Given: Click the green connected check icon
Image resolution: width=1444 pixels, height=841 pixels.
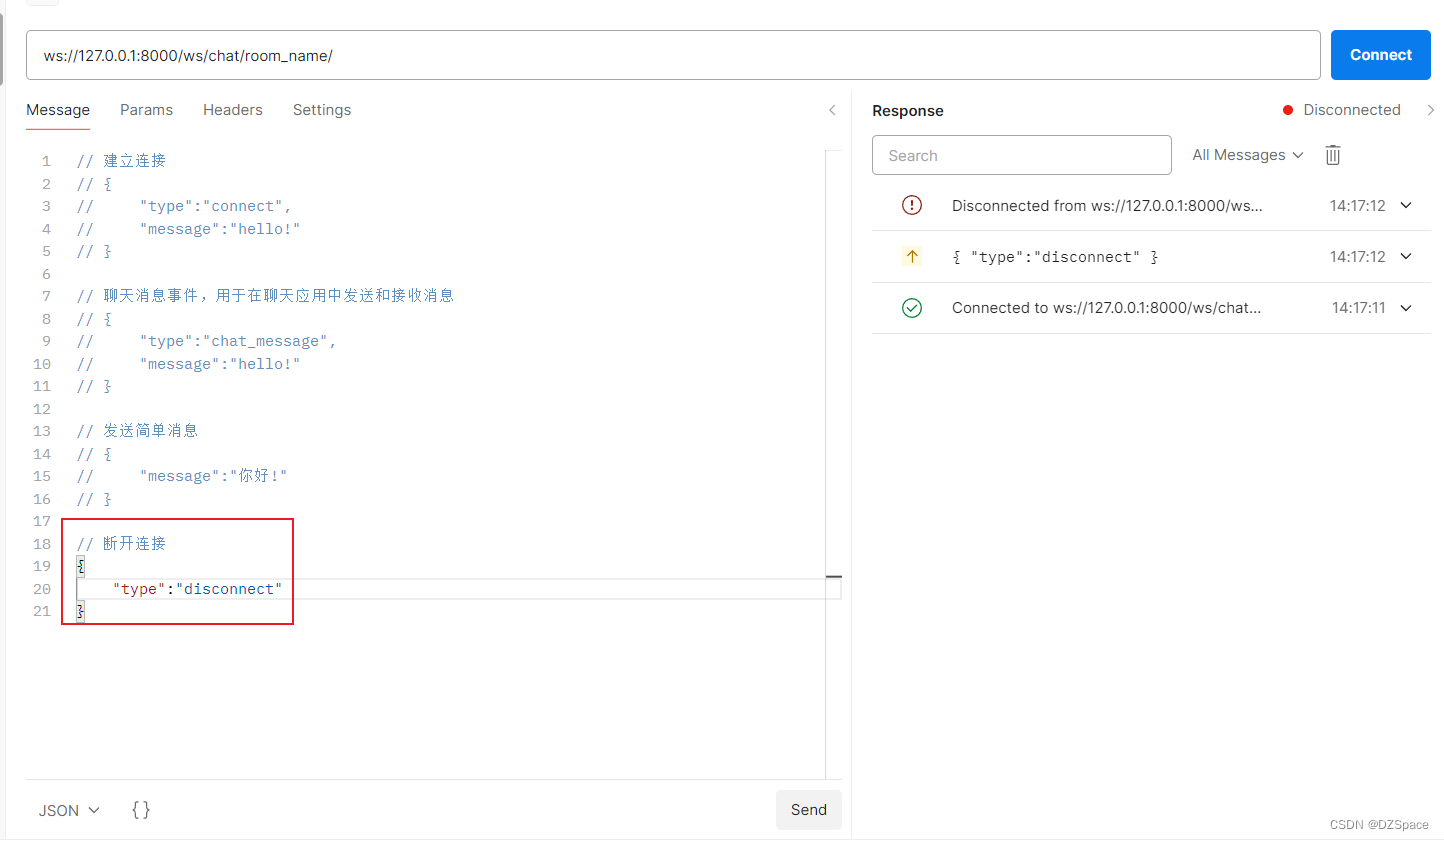Looking at the screenshot, I should (911, 307).
